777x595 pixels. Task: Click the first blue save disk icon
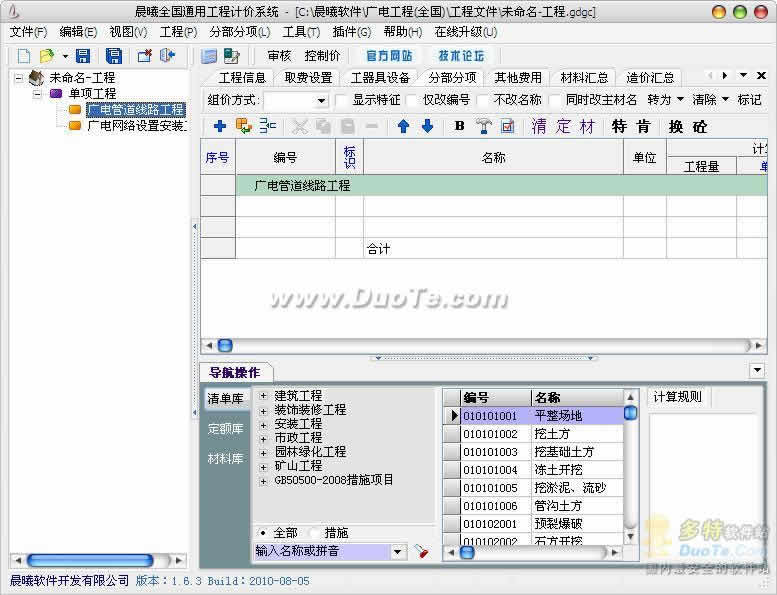coord(83,56)
